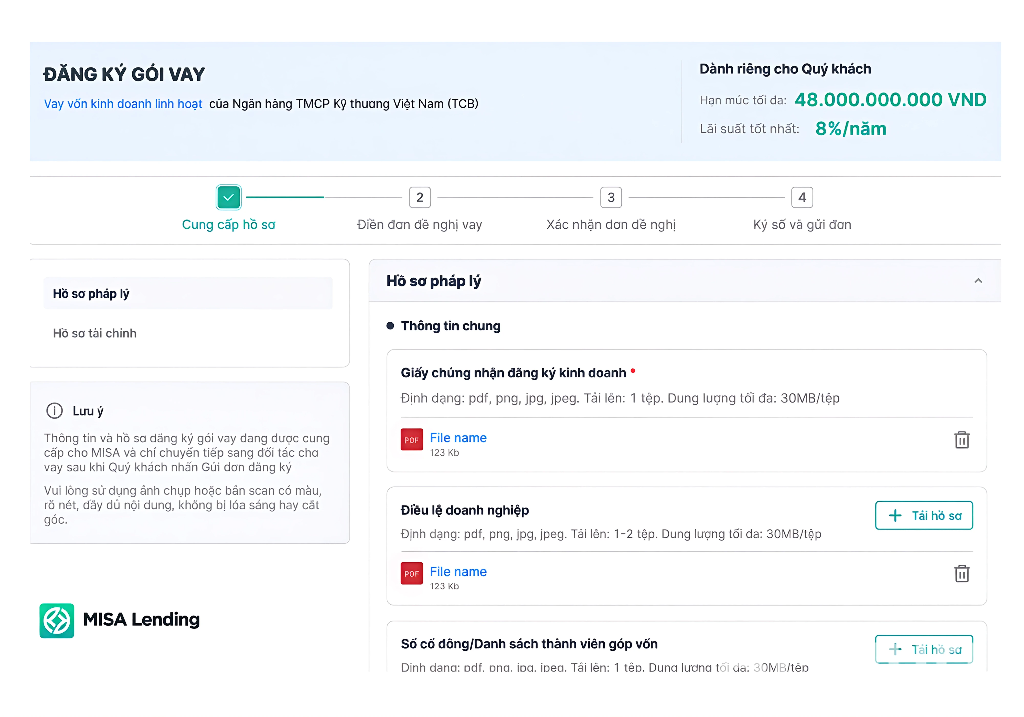Click the PDF icon beside Giấy chứng nhận file
The image size is (1024, 717).
coord(411,439)
